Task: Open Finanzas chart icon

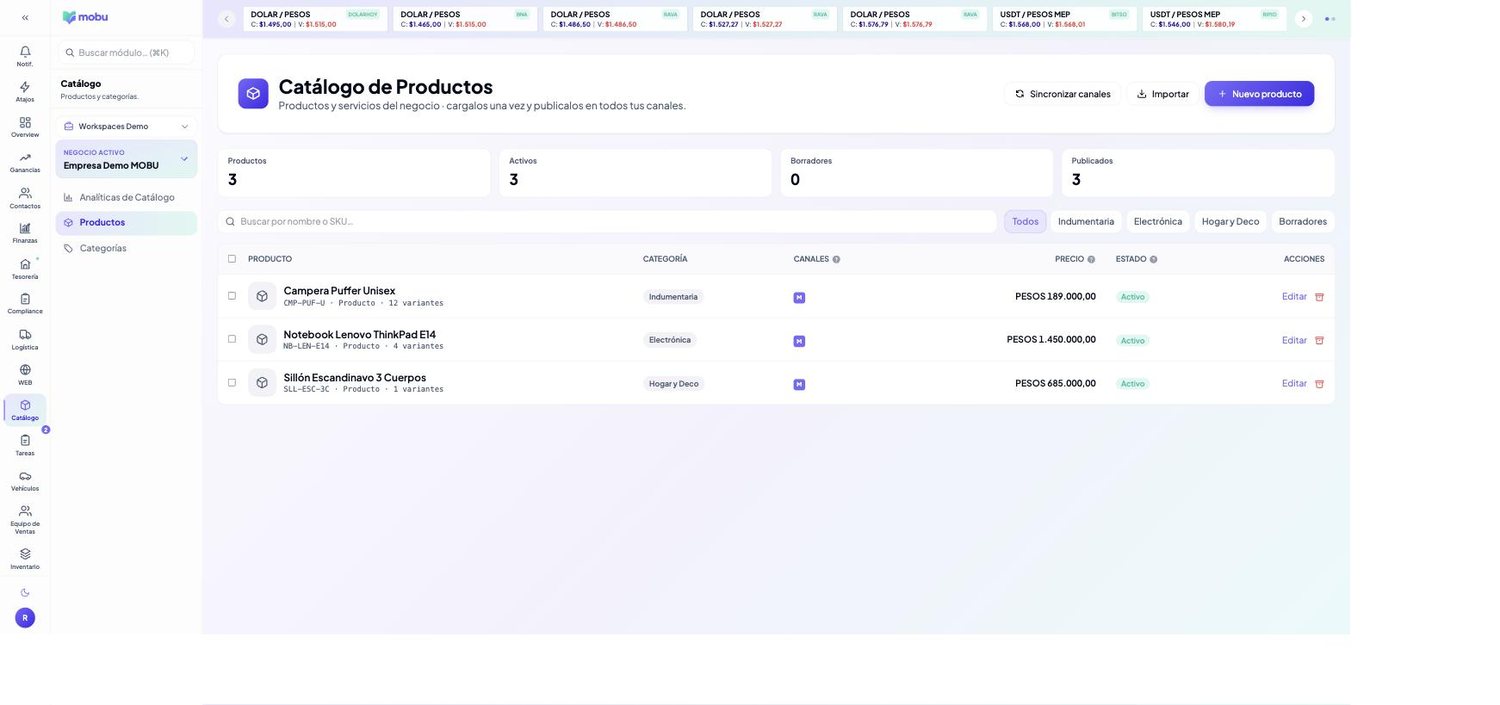Action: [25, 228]
